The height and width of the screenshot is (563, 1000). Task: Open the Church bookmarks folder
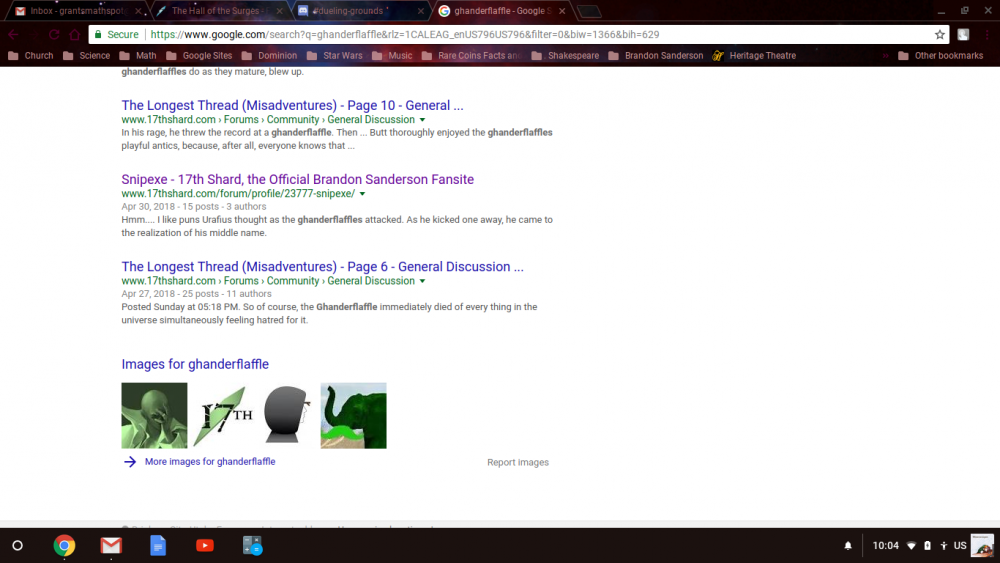click(x=31, y=55)
